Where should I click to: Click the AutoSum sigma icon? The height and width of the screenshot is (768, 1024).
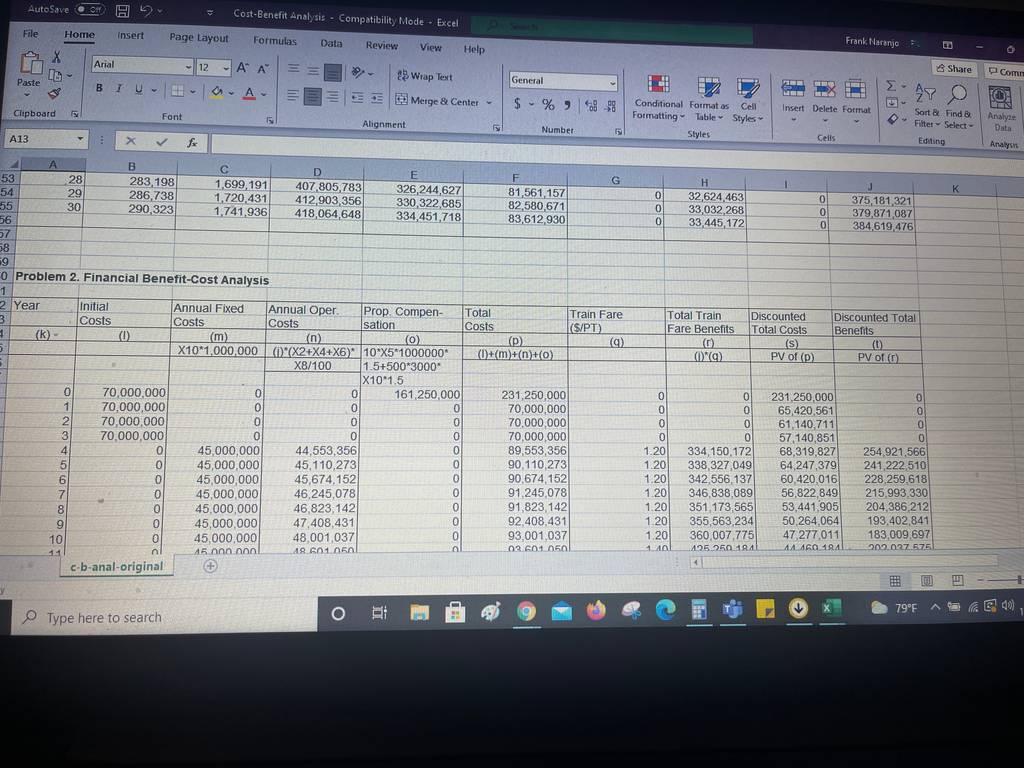coord(891,86)
